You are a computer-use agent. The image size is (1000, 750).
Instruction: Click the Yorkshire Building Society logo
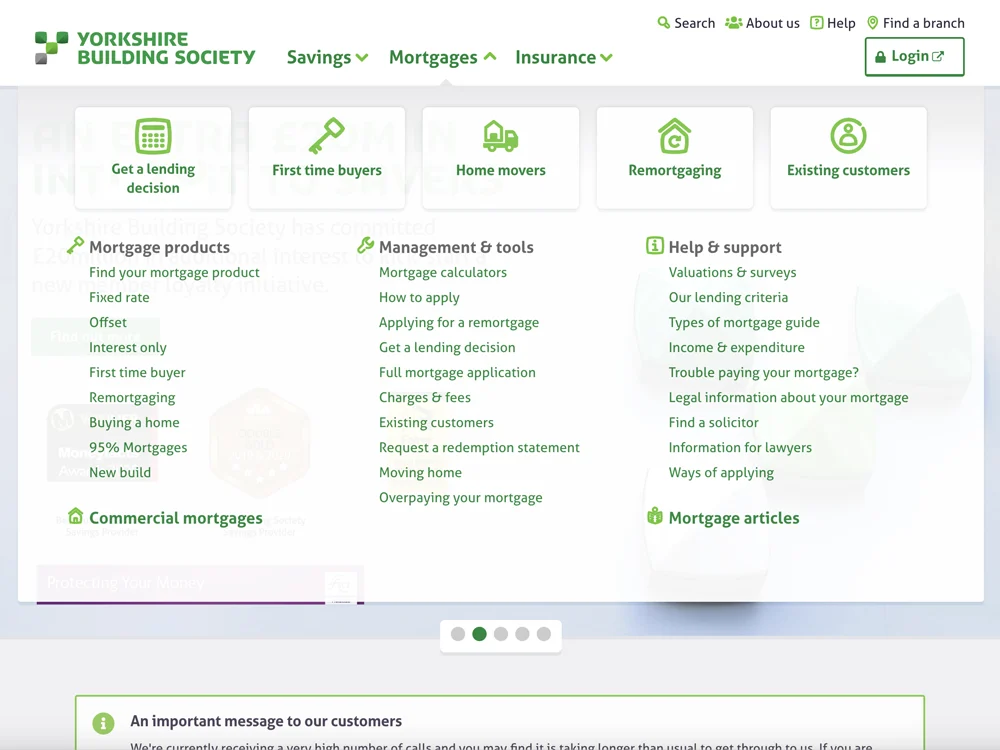pyautogui.click(x=145, y=48)
